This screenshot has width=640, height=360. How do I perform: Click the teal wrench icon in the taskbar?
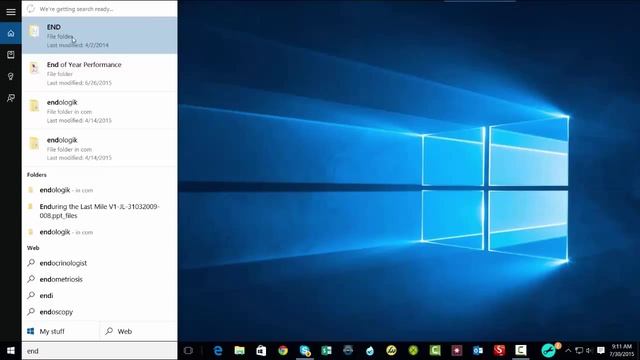point(548,351)
